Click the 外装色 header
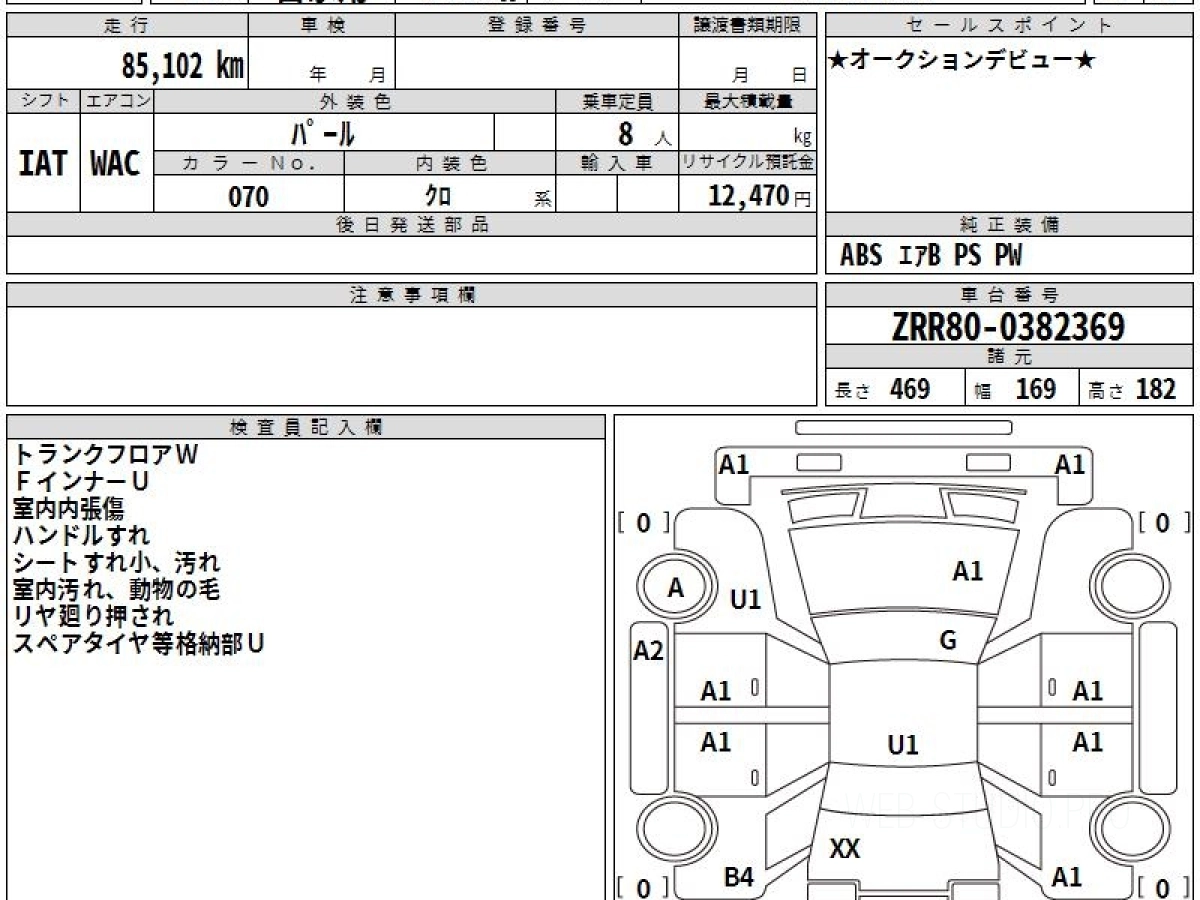The height and width of the screenshot is (900, 1200). (355, 101)
